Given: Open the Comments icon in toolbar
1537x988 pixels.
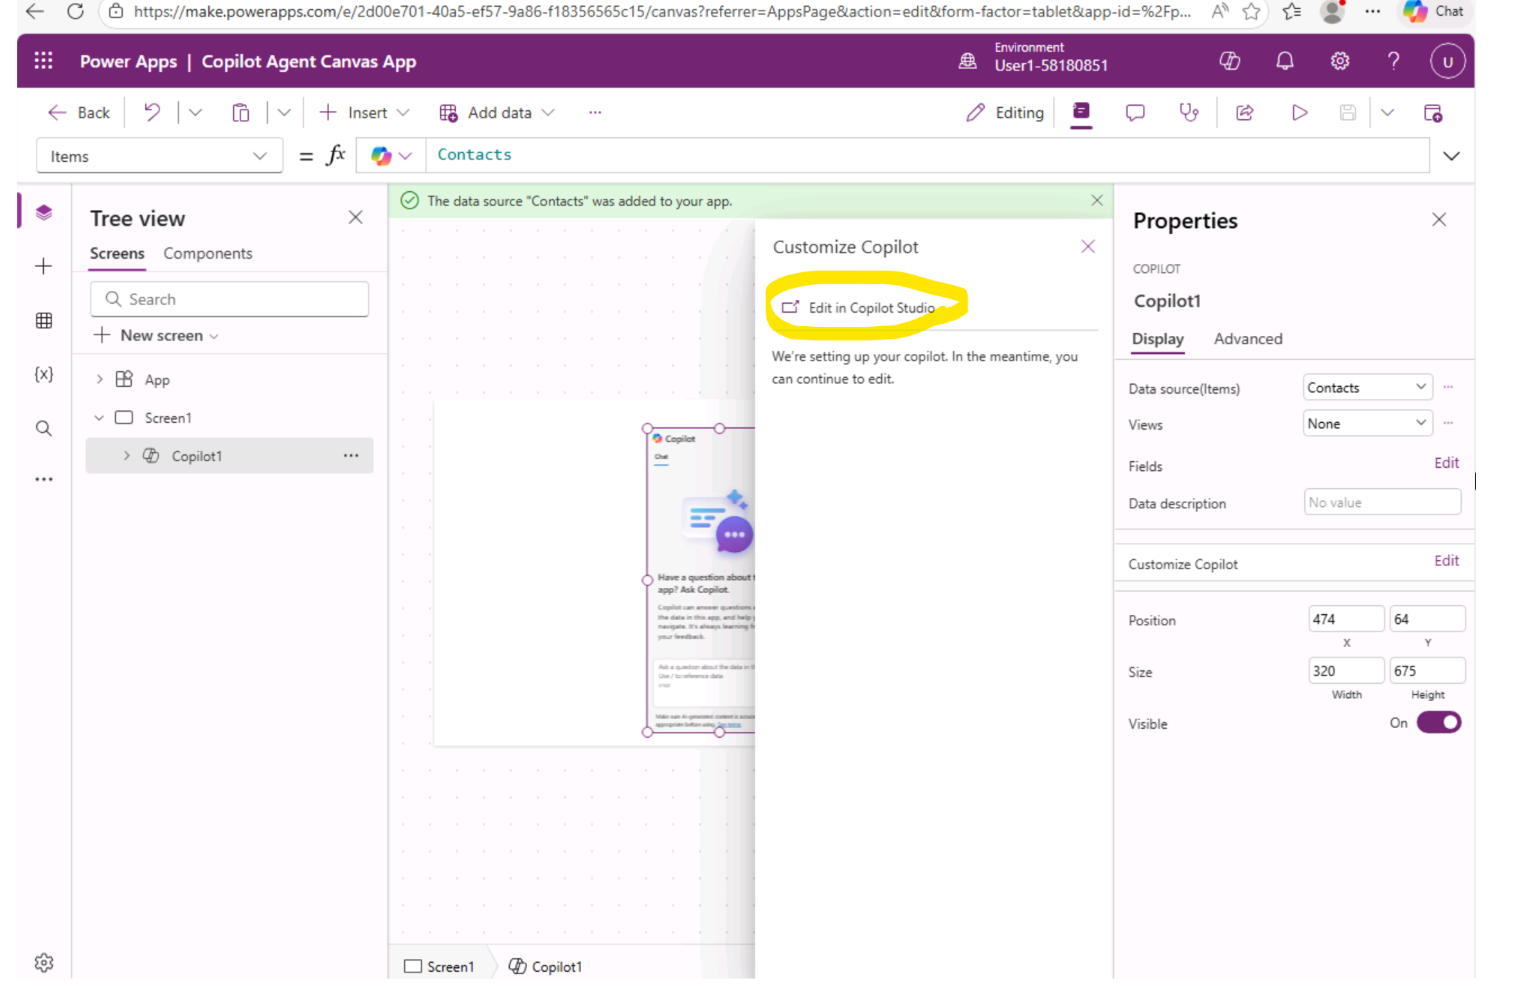Looking at the screenshot, I should tap(1135, 113).
